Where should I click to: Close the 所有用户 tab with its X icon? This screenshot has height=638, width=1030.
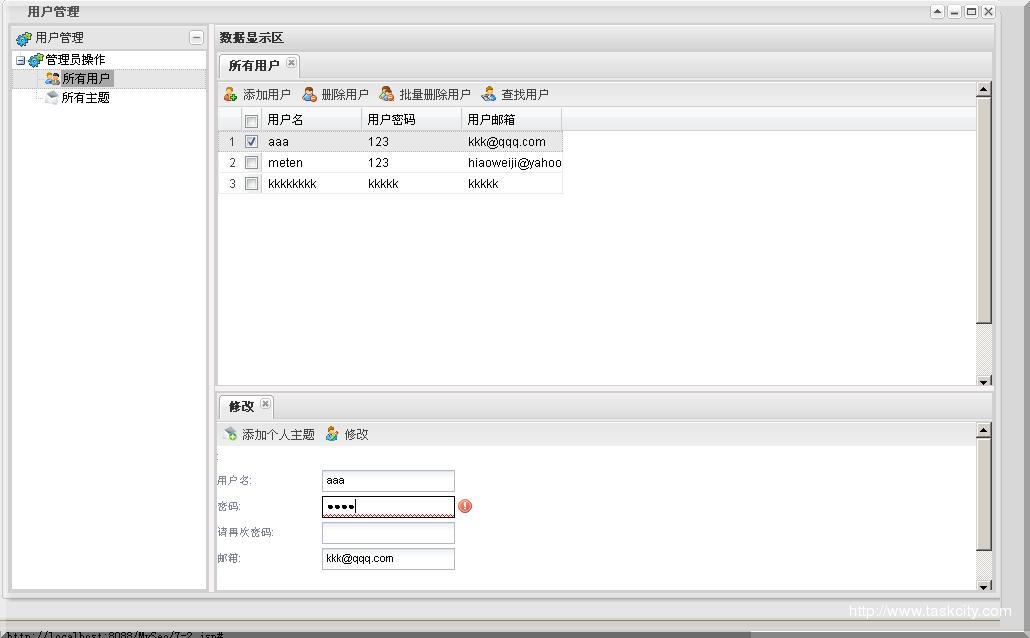[x=291, y=63]
